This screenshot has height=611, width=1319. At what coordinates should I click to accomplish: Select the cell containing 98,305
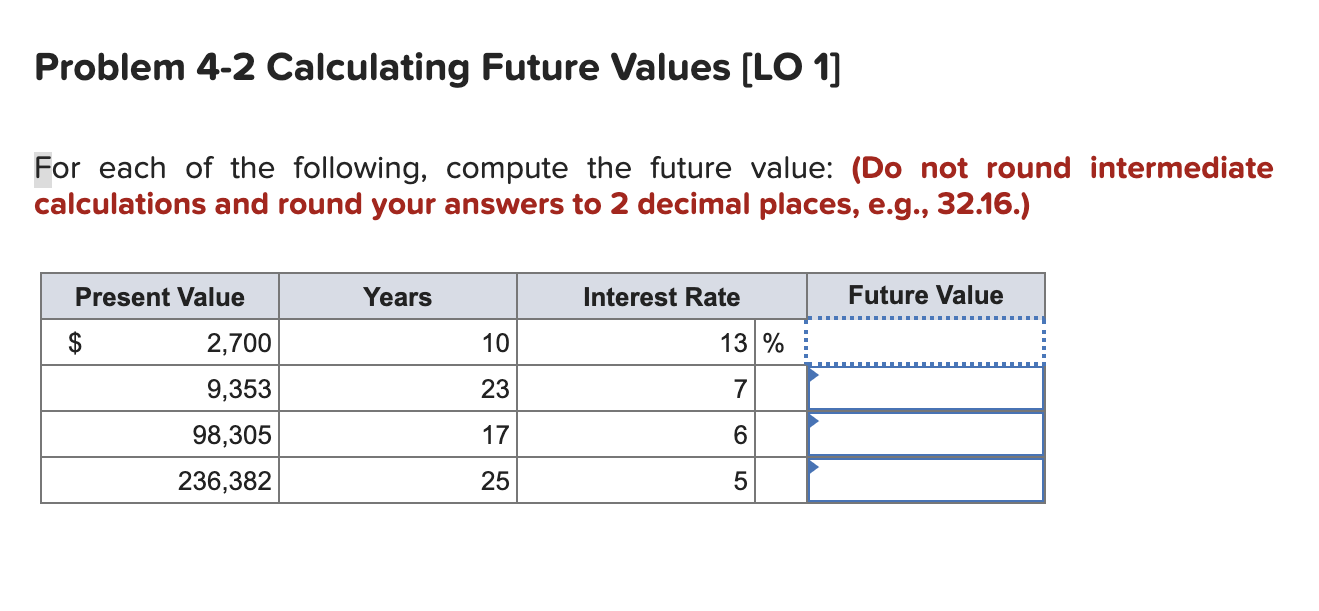[x=200, y=434]
